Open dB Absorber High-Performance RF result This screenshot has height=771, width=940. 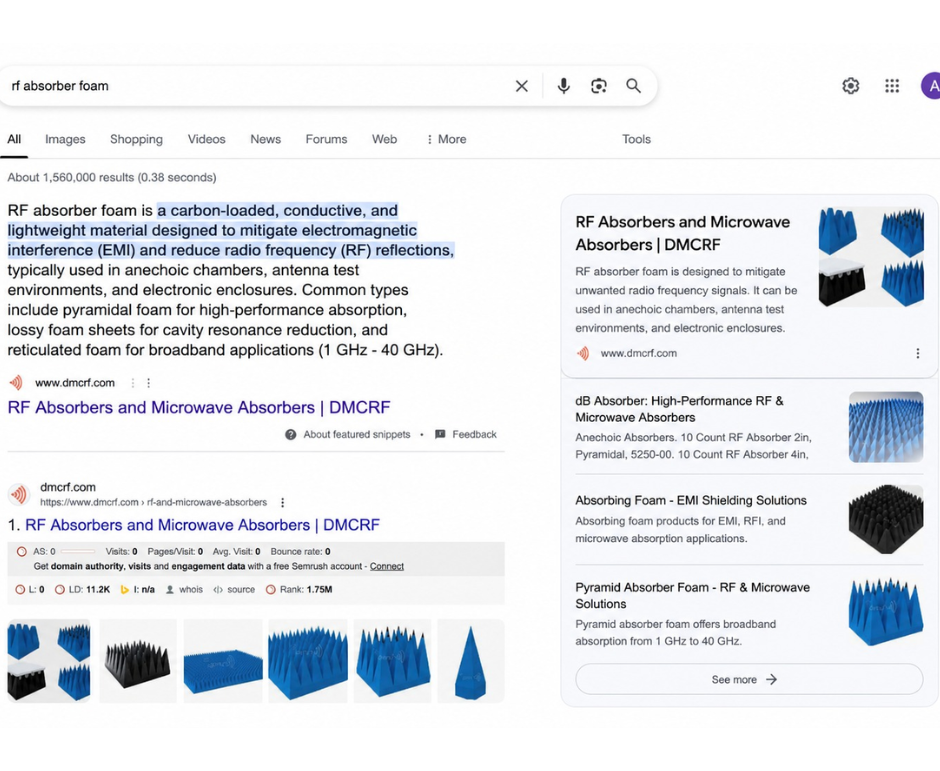click(x=679, y=409)
